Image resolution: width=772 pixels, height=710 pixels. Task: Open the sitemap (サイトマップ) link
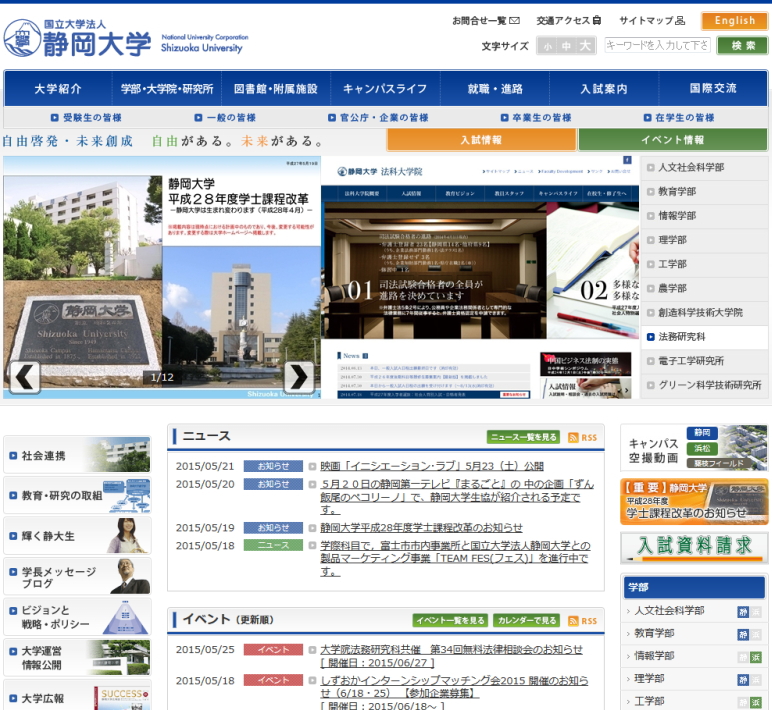click(x=651, y=20)
